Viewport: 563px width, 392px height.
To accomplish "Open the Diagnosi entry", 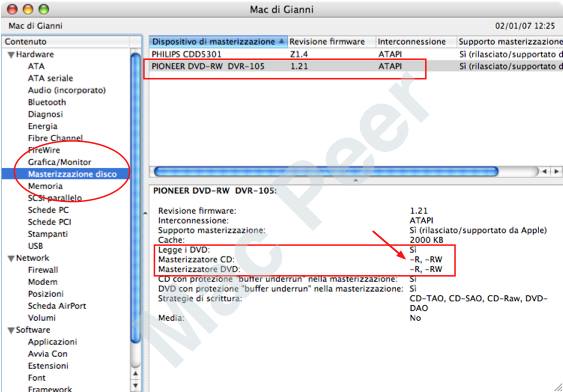I will tap(45, 114).
